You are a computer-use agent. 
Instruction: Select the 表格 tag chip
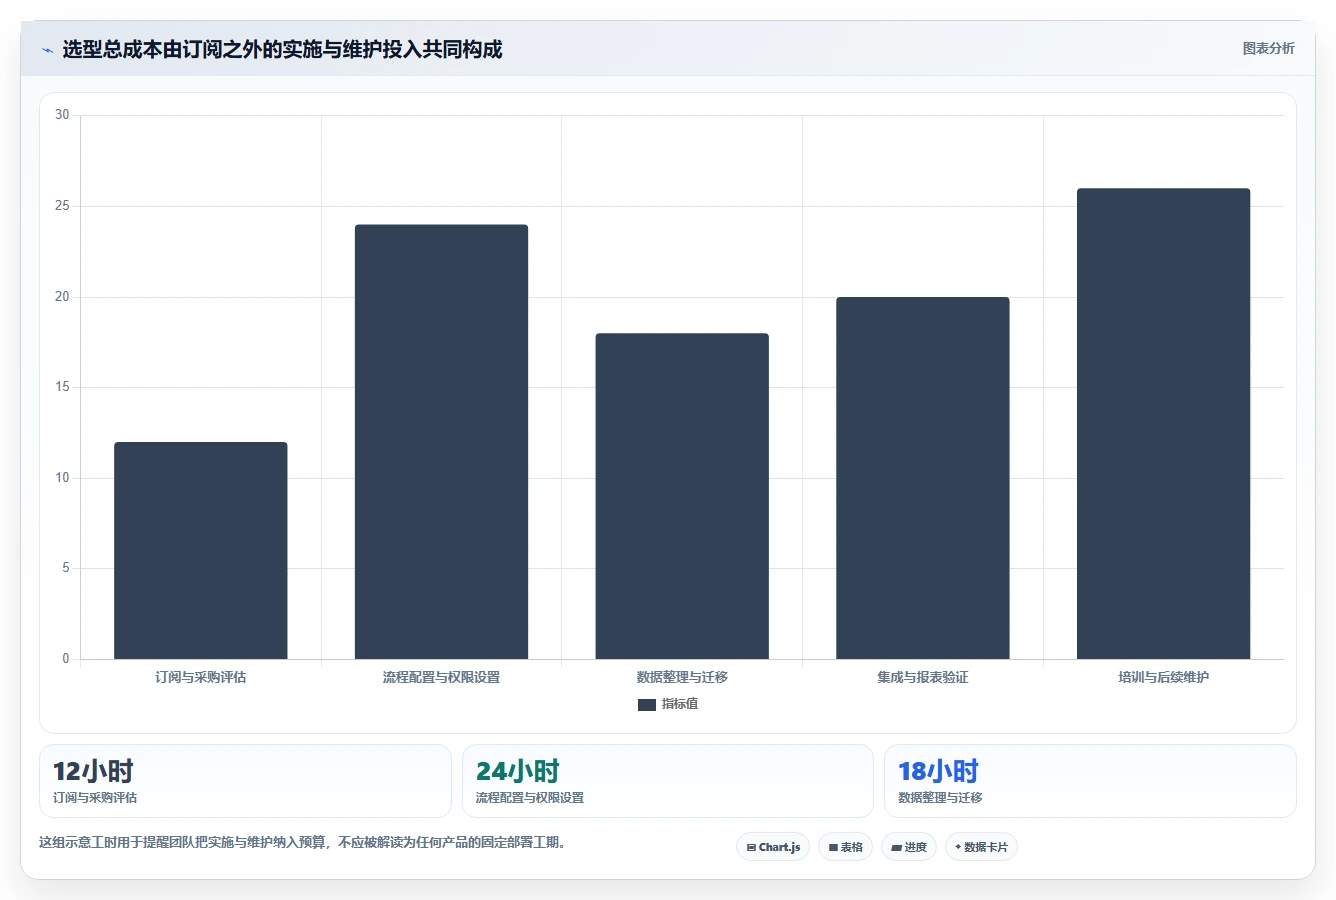pyautogui.click(x=846, y=847)
